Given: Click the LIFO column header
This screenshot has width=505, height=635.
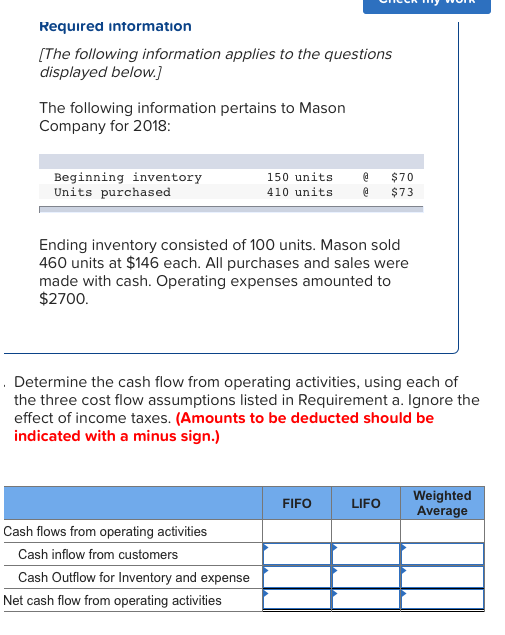Looking at the screenshot, I should pos(366,503).
